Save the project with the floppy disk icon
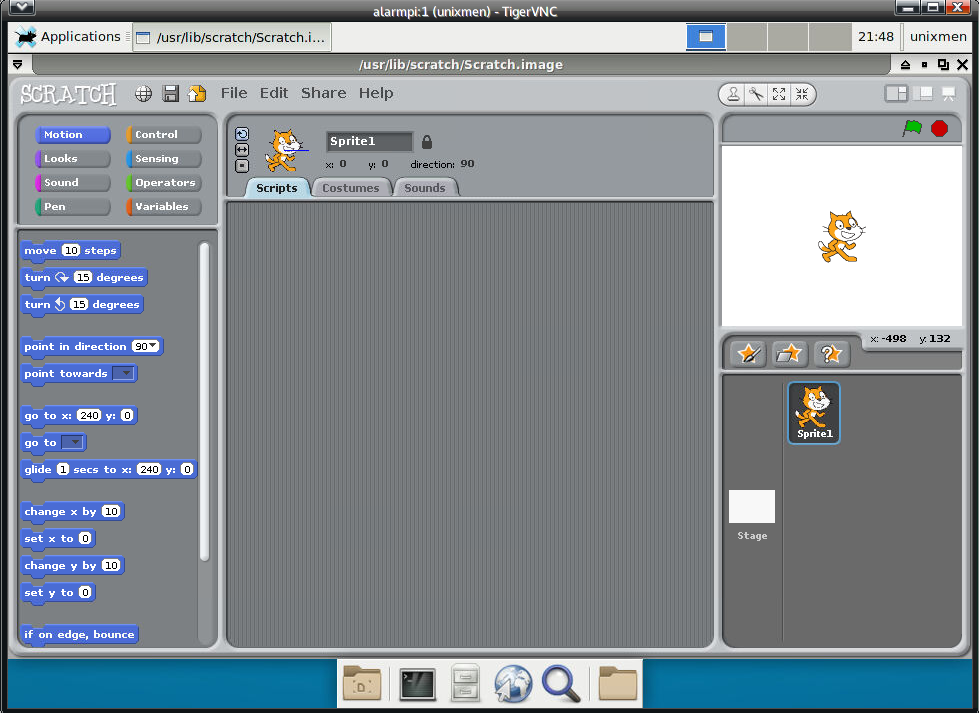Screen dimensions: 979x713 pos(170,94)
